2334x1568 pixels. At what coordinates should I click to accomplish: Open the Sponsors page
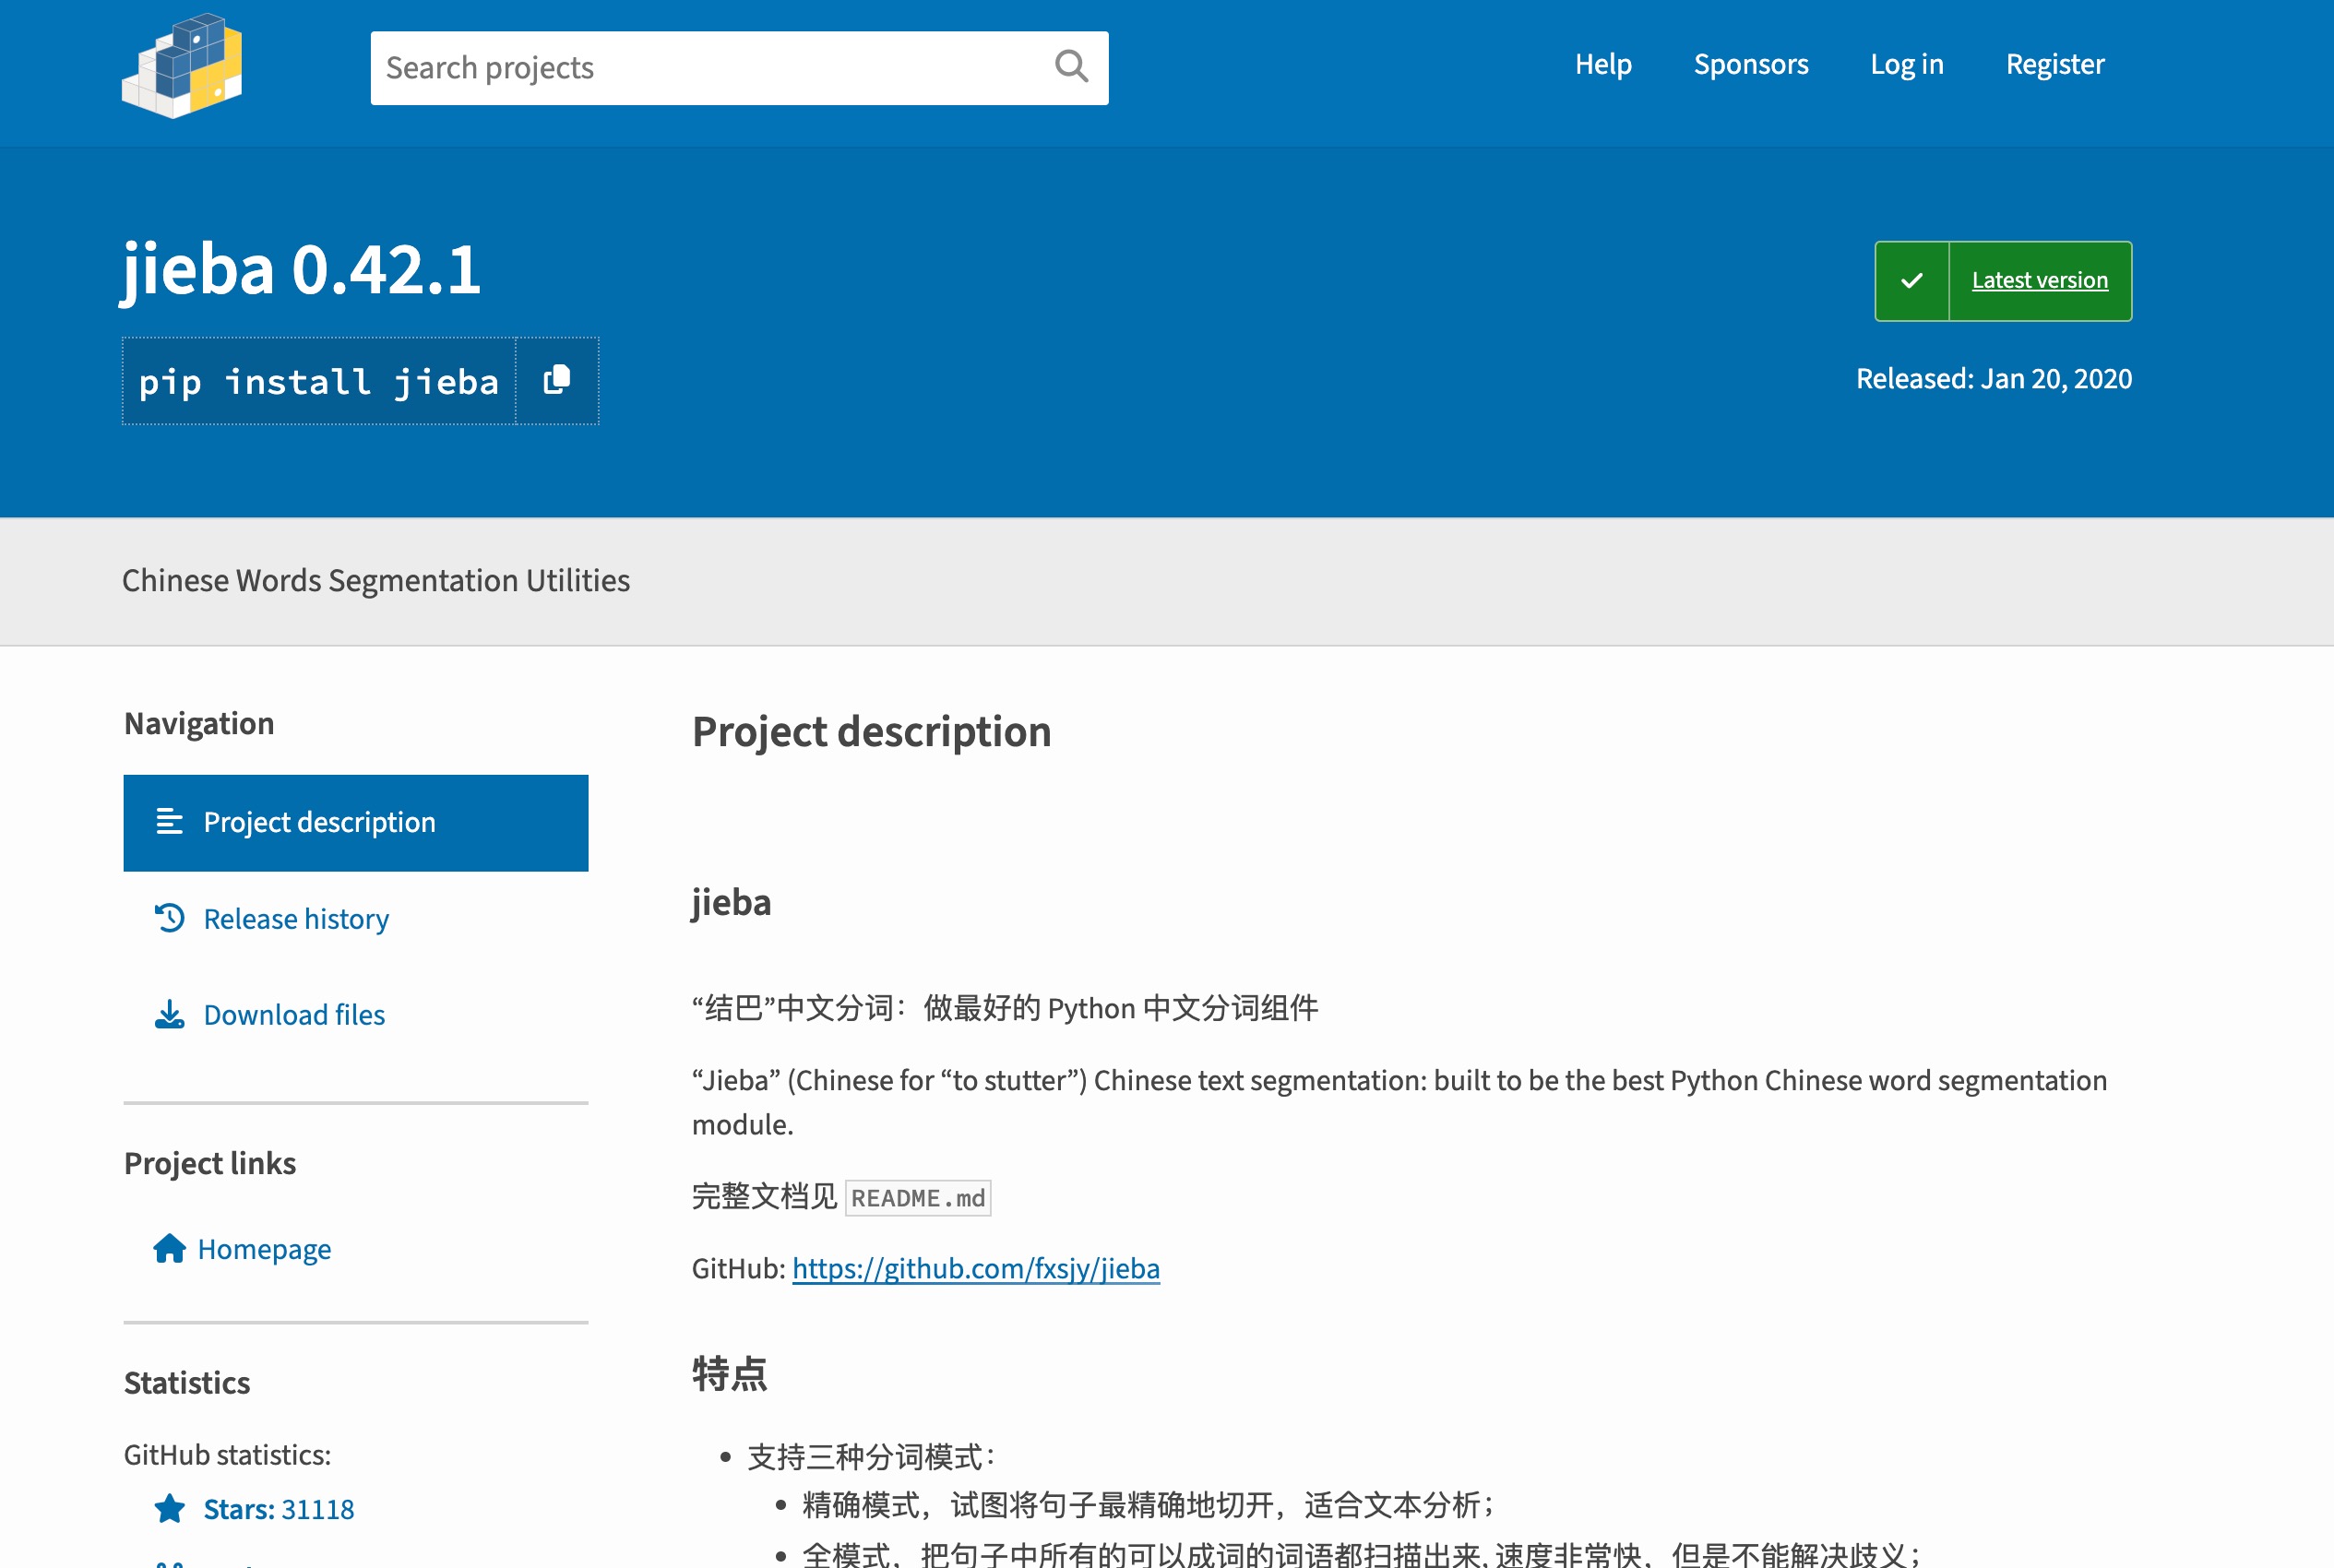coord(1751,64)
